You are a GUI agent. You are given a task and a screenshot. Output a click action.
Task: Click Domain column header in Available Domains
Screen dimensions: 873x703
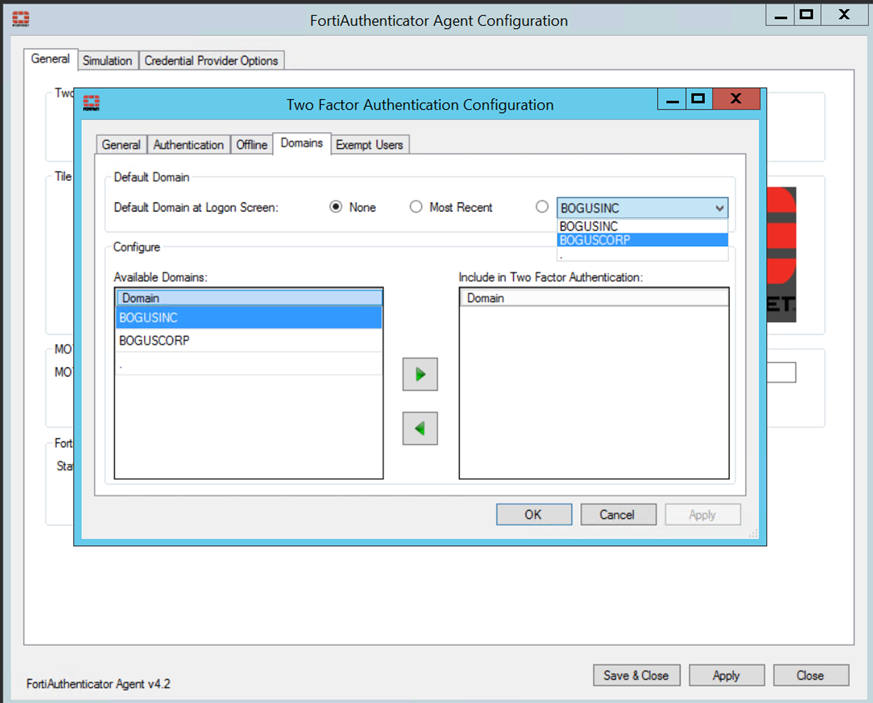(249, 298)
